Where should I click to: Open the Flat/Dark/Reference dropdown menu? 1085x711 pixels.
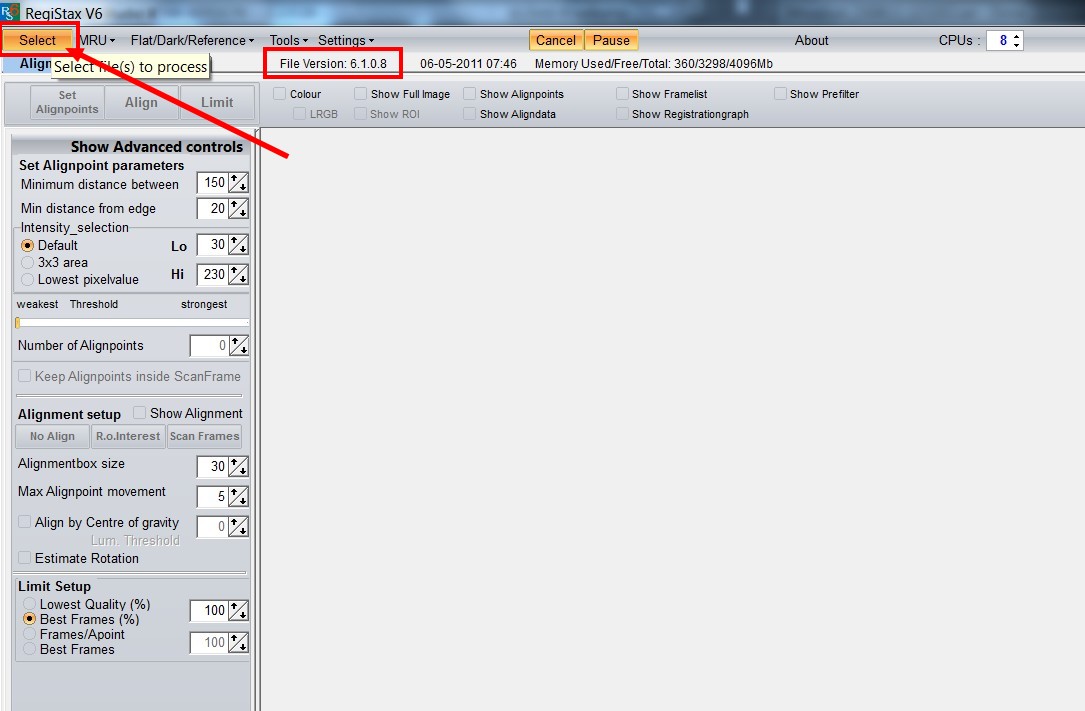pyautogui.click(x=192, y=40)
